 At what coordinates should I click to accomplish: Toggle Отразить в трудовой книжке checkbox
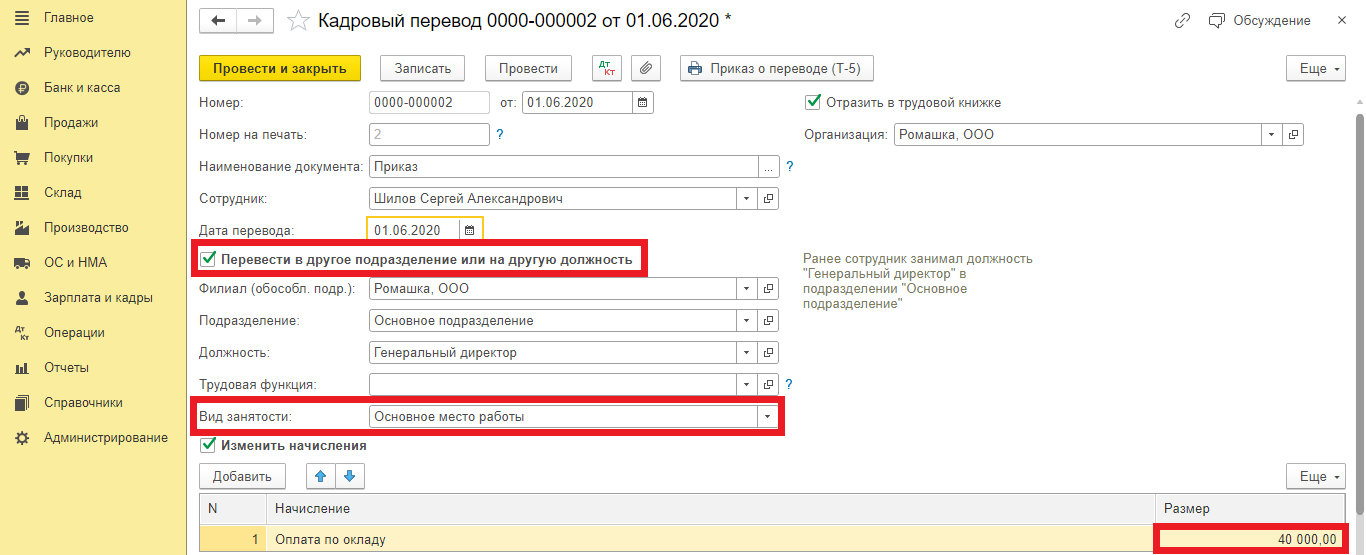[x=812, y=102]
